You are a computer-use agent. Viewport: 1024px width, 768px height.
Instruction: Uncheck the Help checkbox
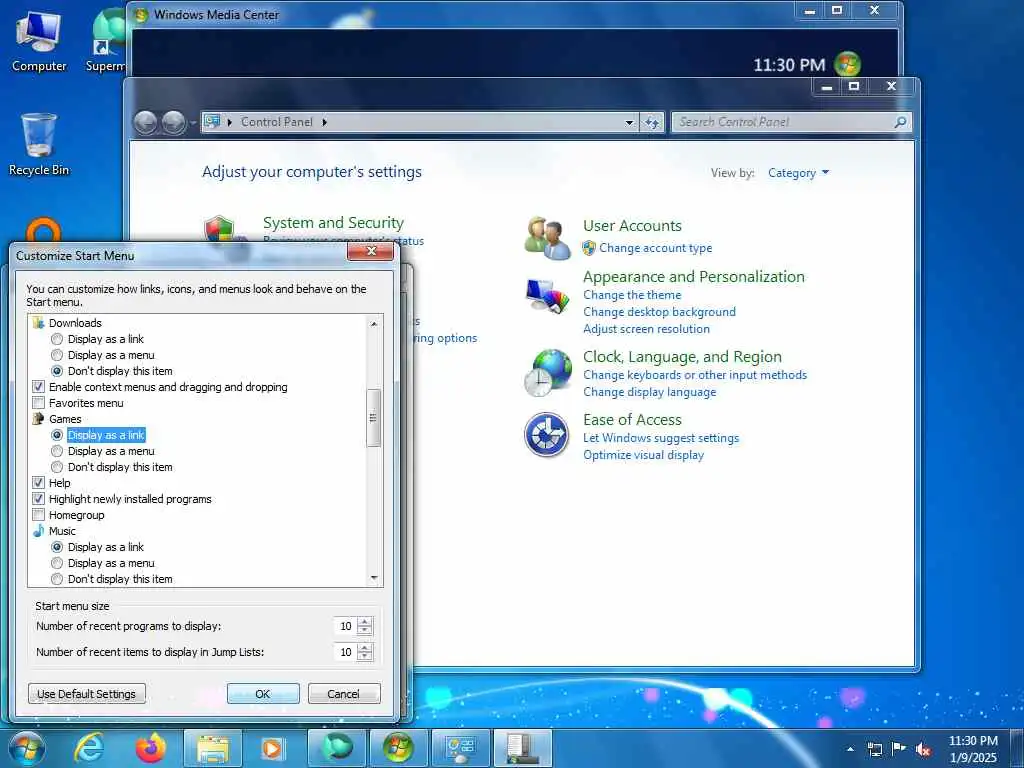(x=39, y=483)
